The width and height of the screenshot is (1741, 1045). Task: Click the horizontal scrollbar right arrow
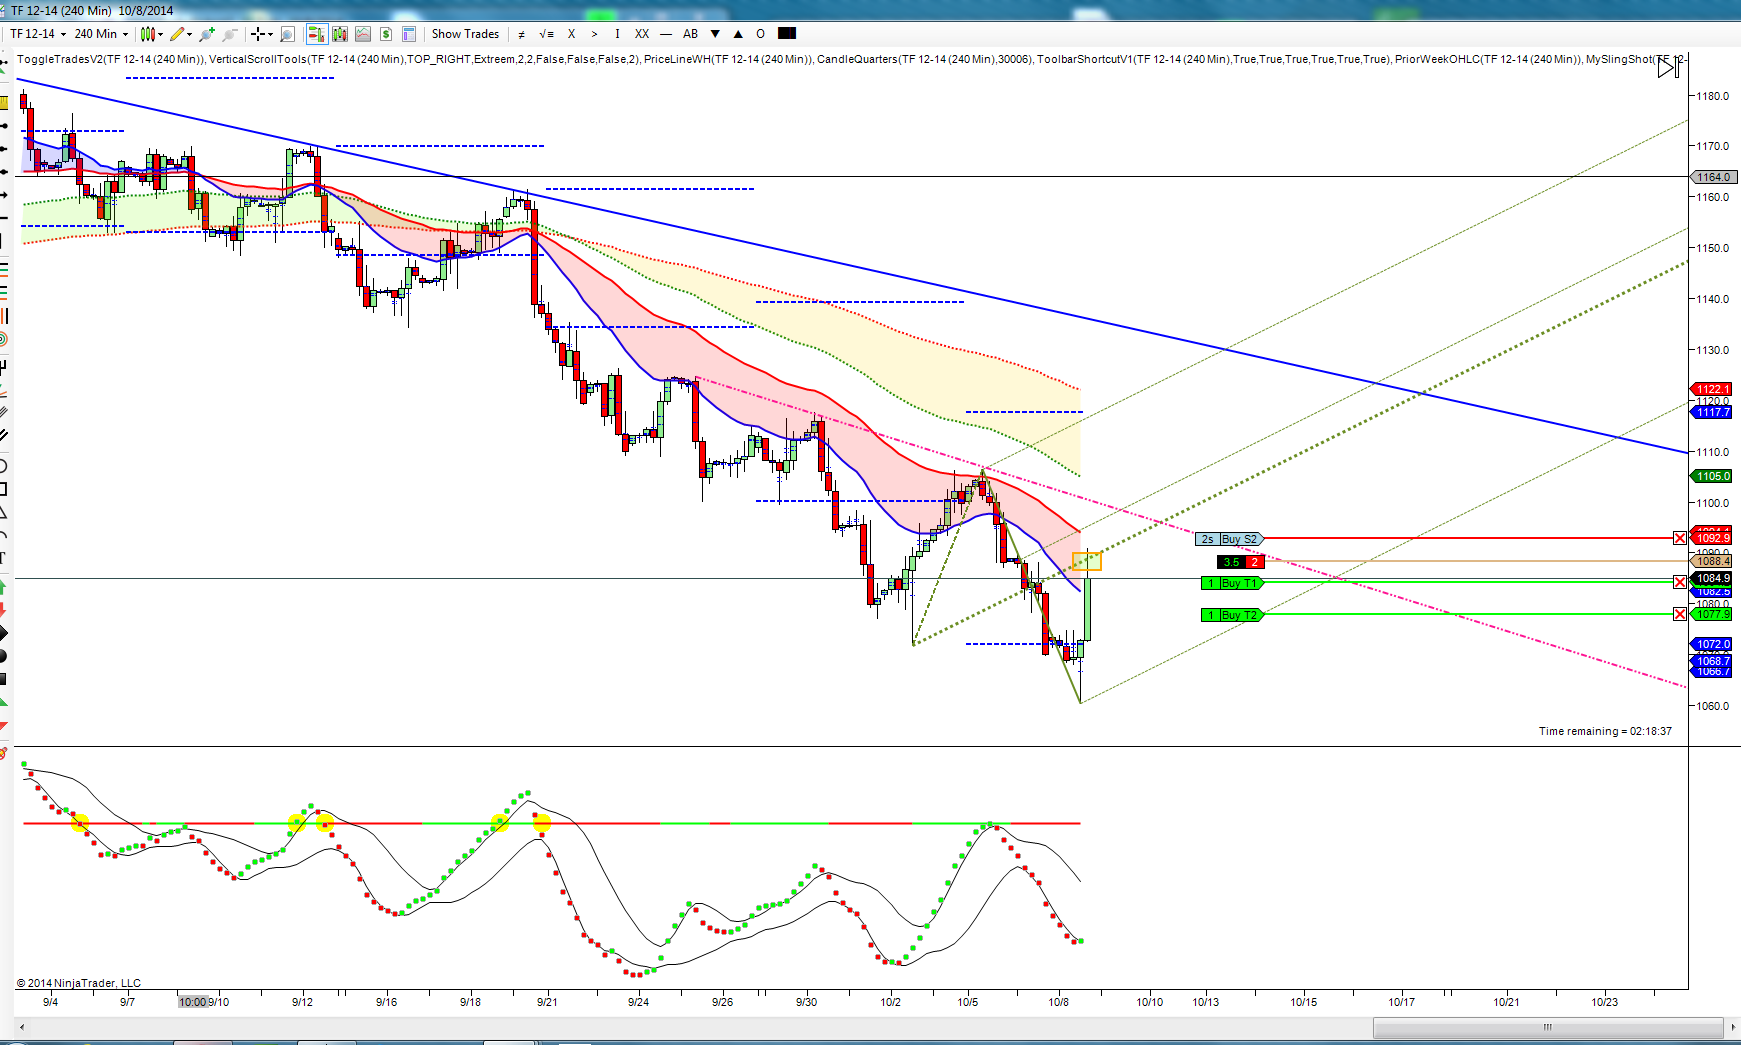coord(1733,1027)
